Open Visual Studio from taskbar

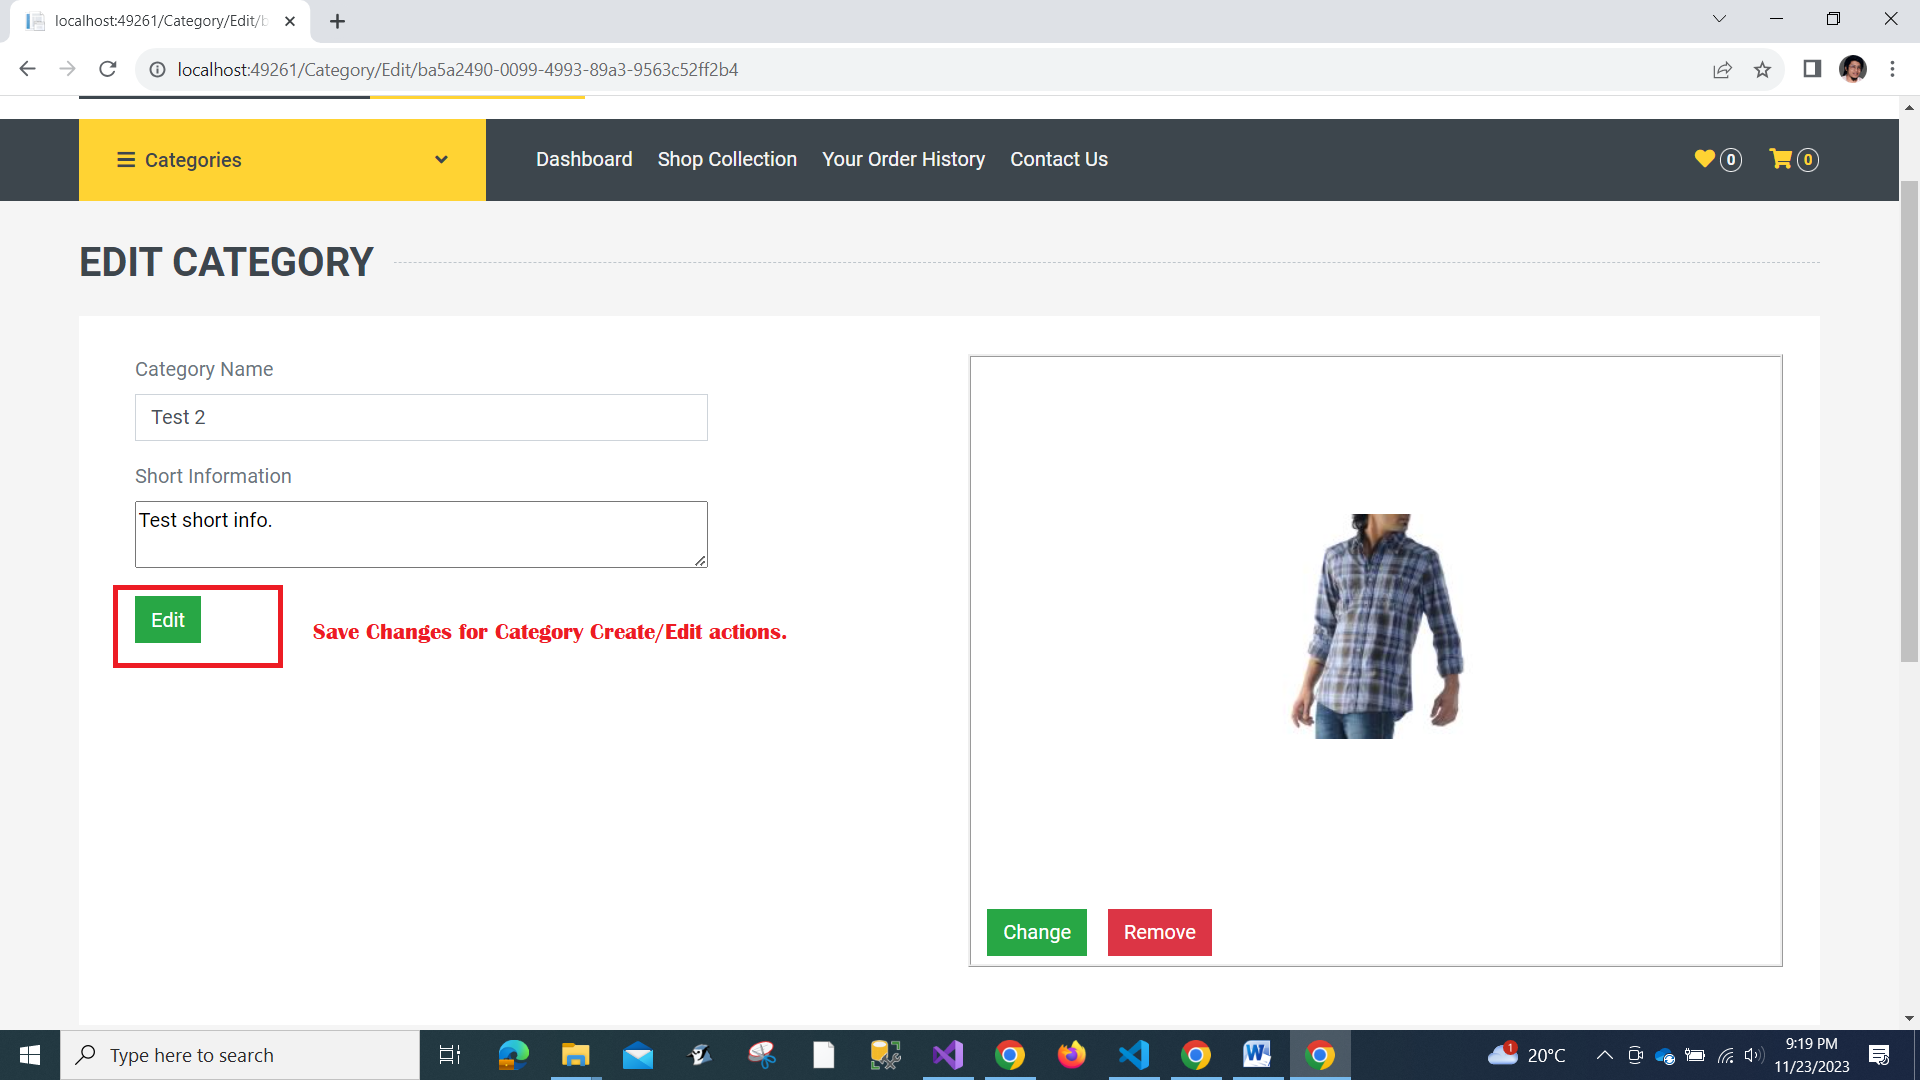tap(947, 1055)
